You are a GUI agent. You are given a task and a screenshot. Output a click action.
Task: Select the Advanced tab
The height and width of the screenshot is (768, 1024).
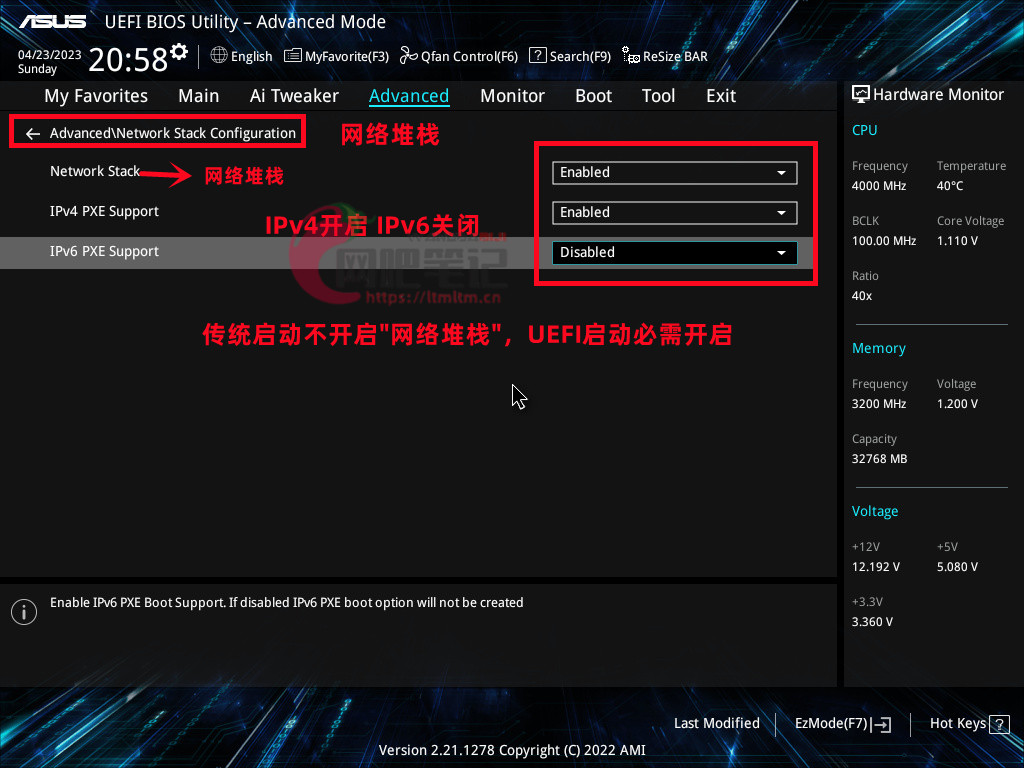coord(409,96)
